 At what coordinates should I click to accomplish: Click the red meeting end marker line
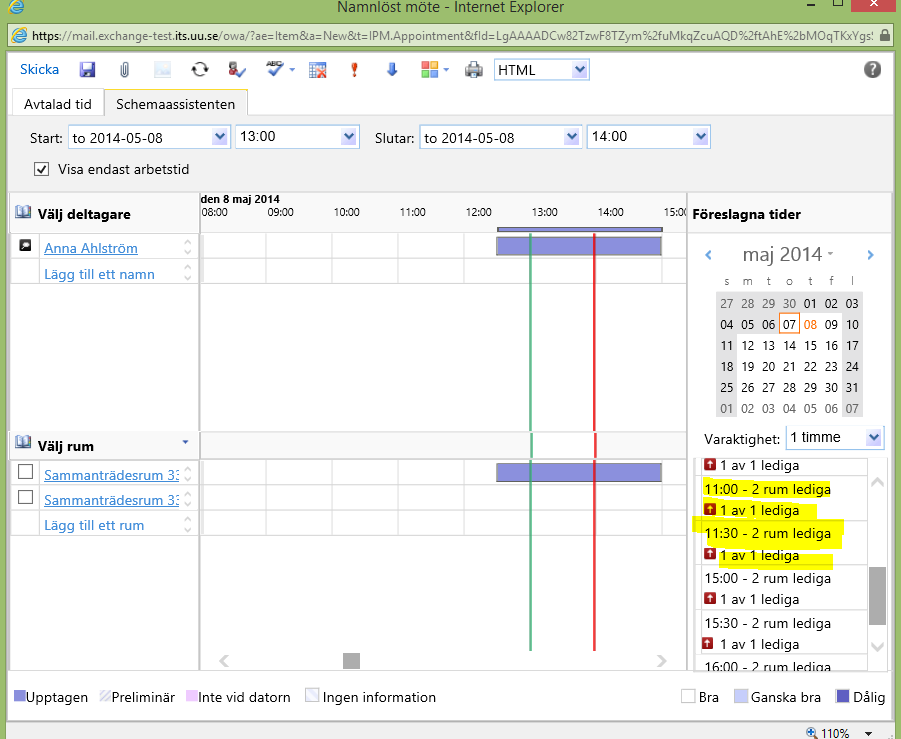point(594,442)
